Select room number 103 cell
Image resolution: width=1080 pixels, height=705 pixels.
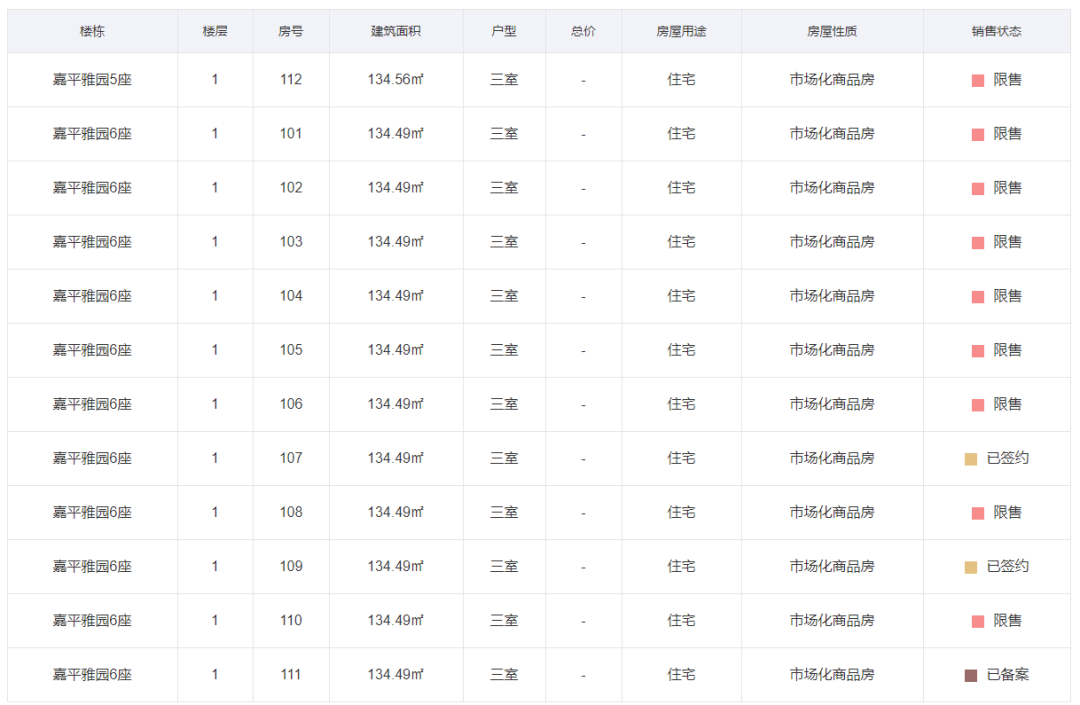click(291, 242)
